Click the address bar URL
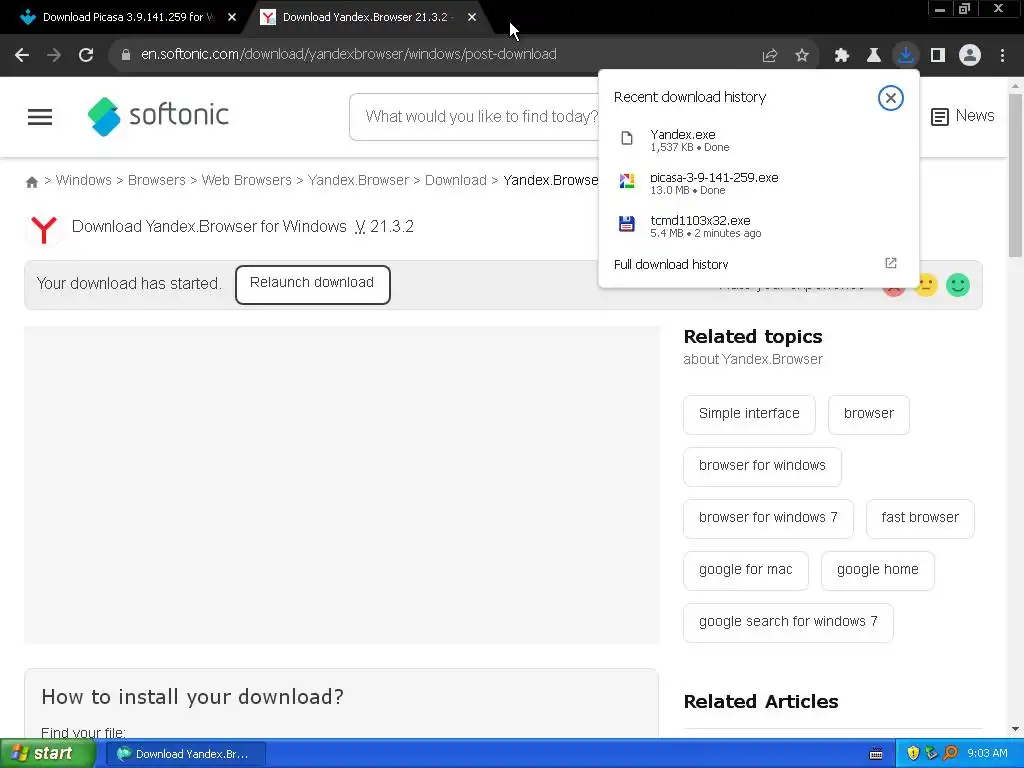The height and width of the screenshot is (768, 1024). click(x=349, y=55)
